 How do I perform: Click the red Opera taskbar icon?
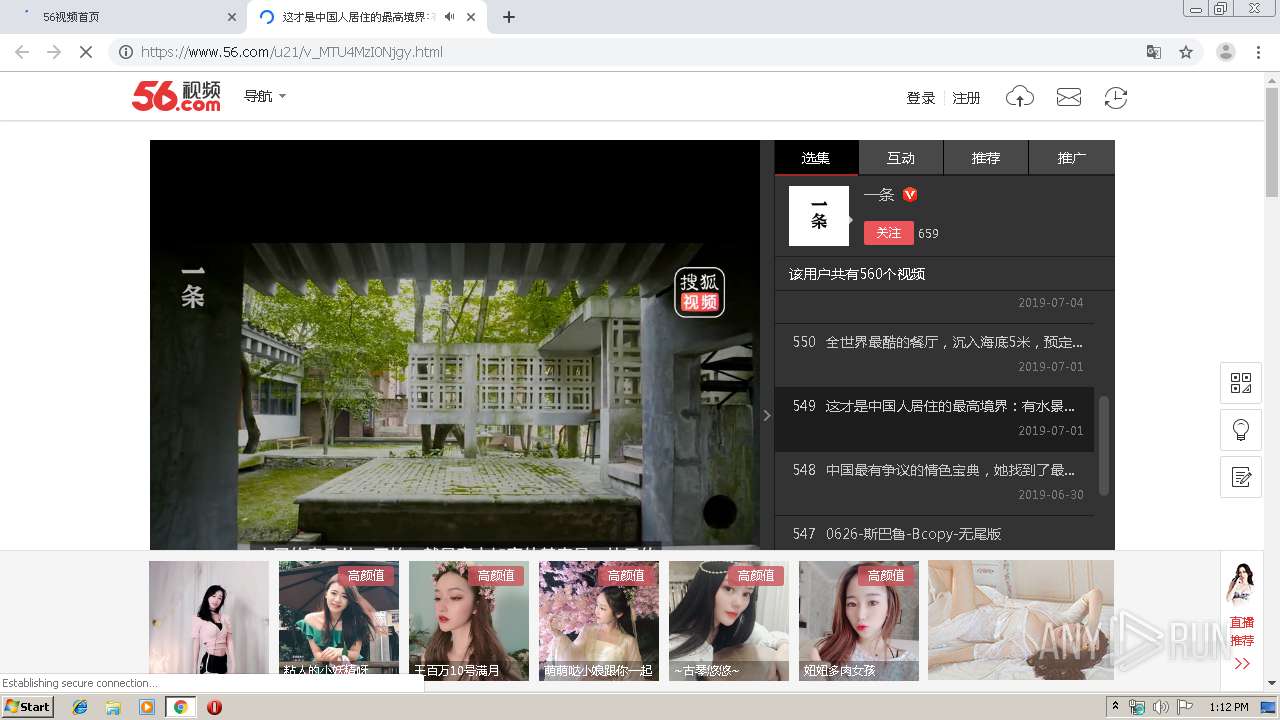click(x=214, y=707)
